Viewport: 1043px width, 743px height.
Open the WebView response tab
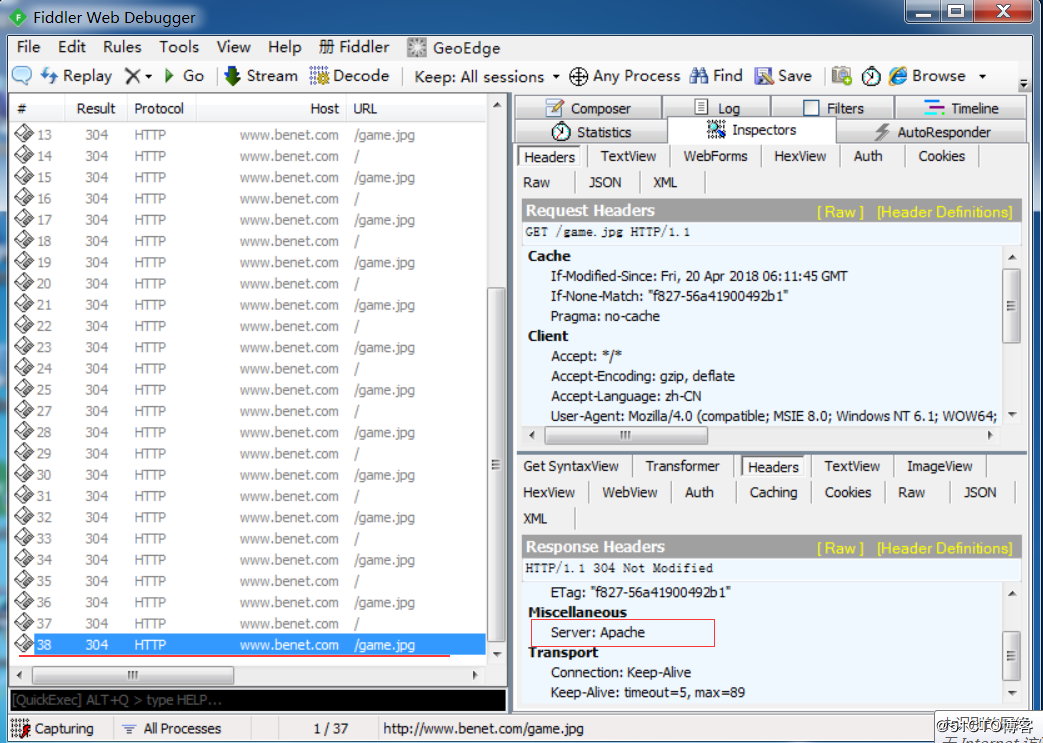click(x=629, y=492)
